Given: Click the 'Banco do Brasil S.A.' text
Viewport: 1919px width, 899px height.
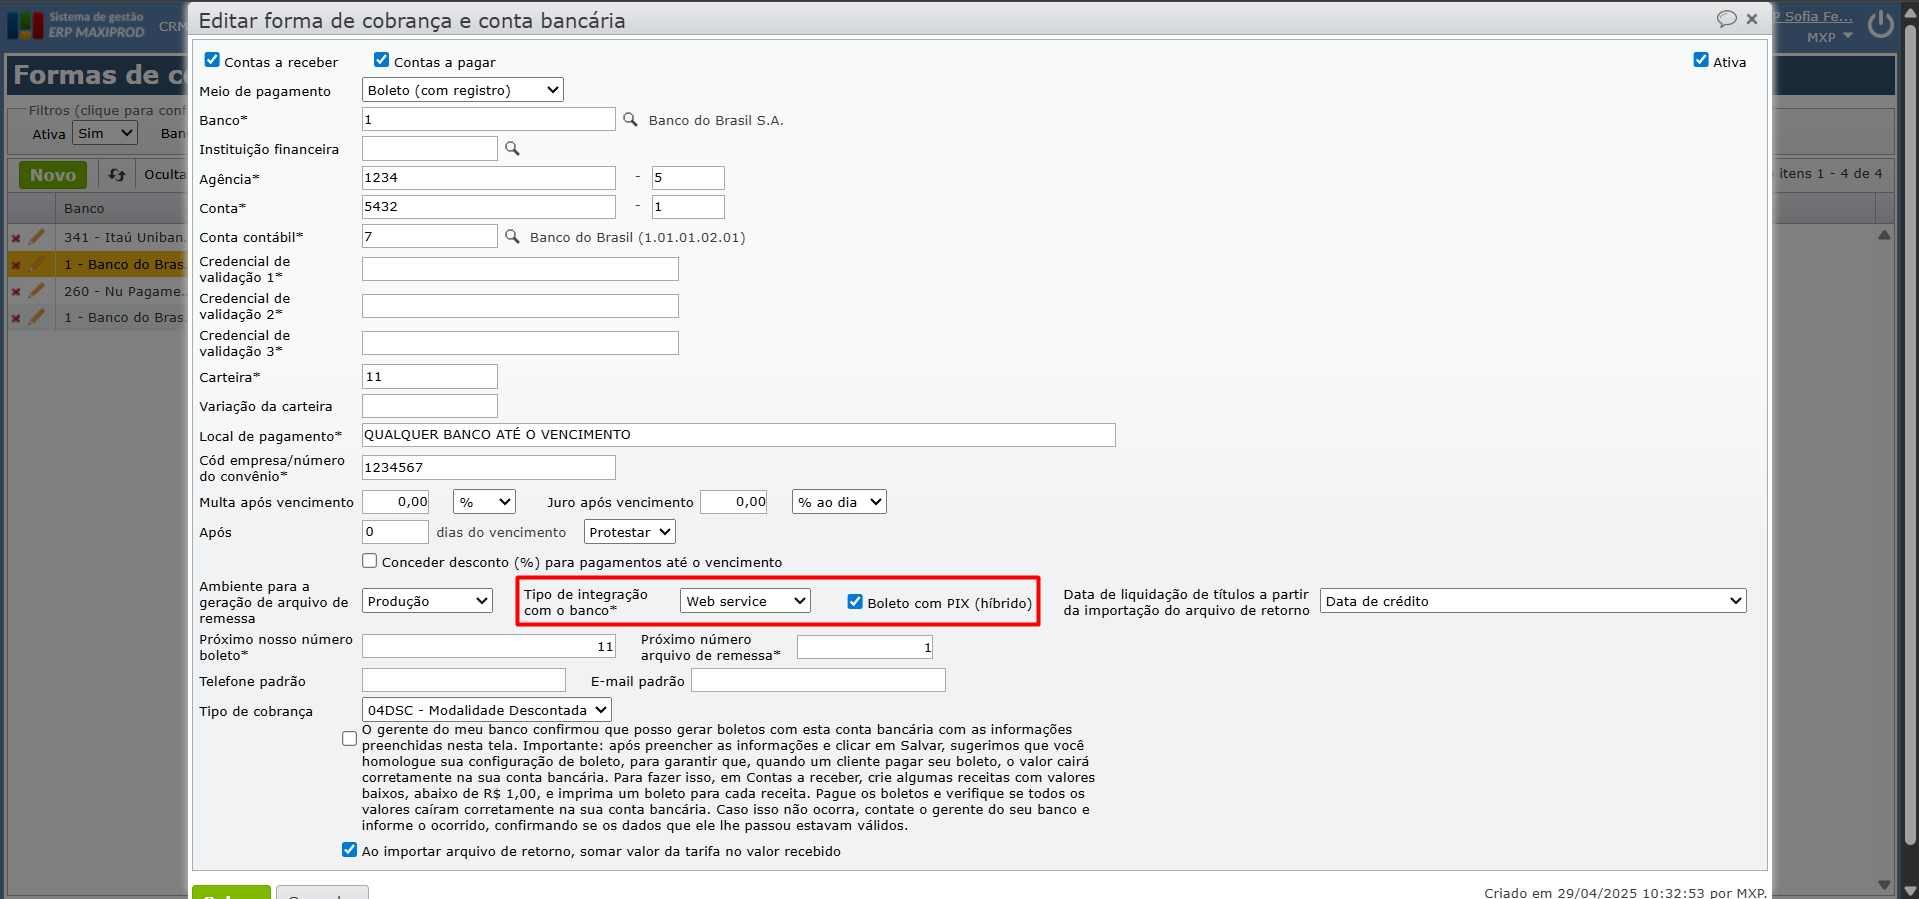Looking at the screenshot, I should click(x=716, y=120).
